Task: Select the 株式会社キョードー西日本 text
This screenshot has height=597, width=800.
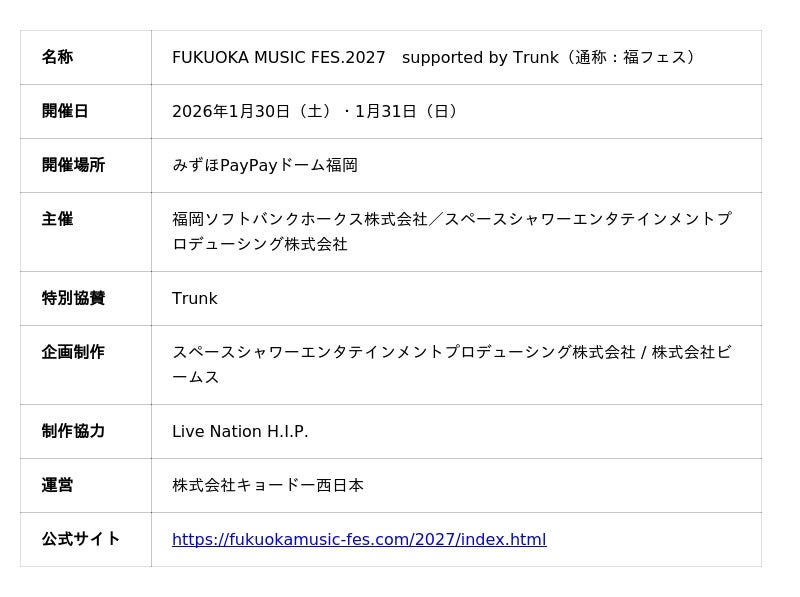Action: [268, 485]
